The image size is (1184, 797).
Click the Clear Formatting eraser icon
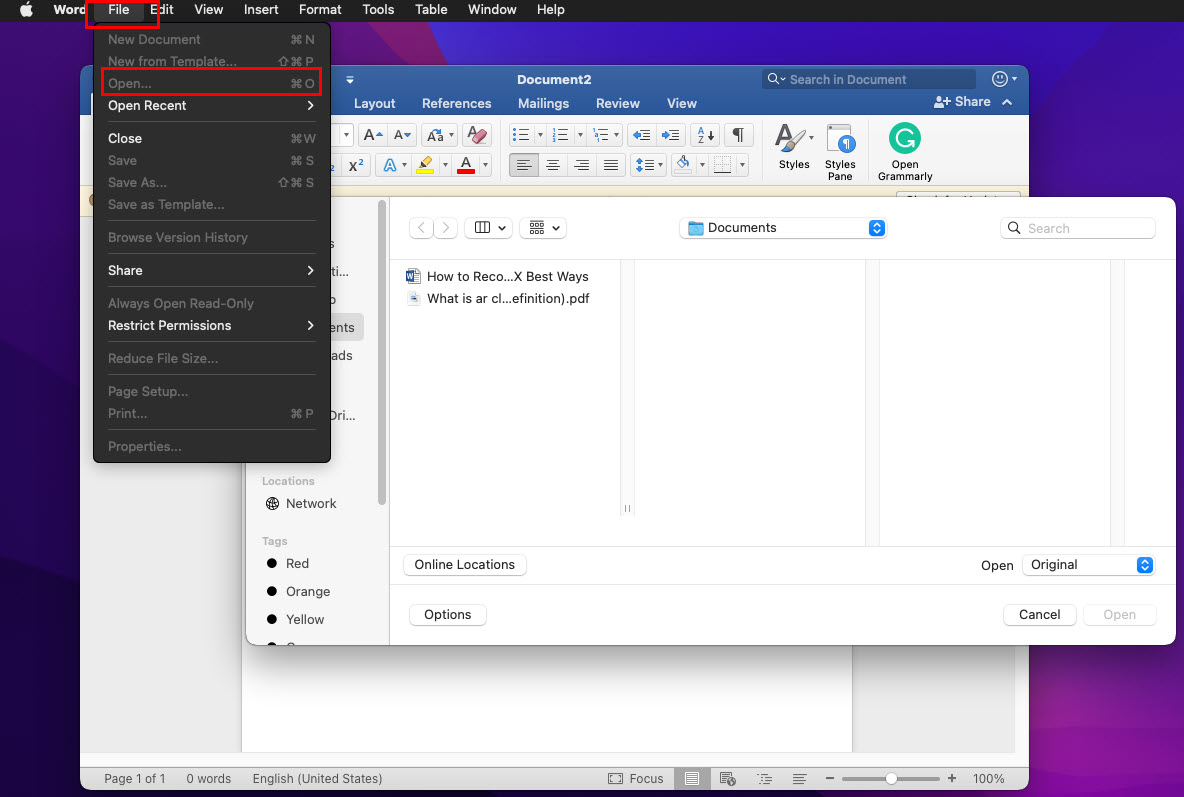(477, 135)
